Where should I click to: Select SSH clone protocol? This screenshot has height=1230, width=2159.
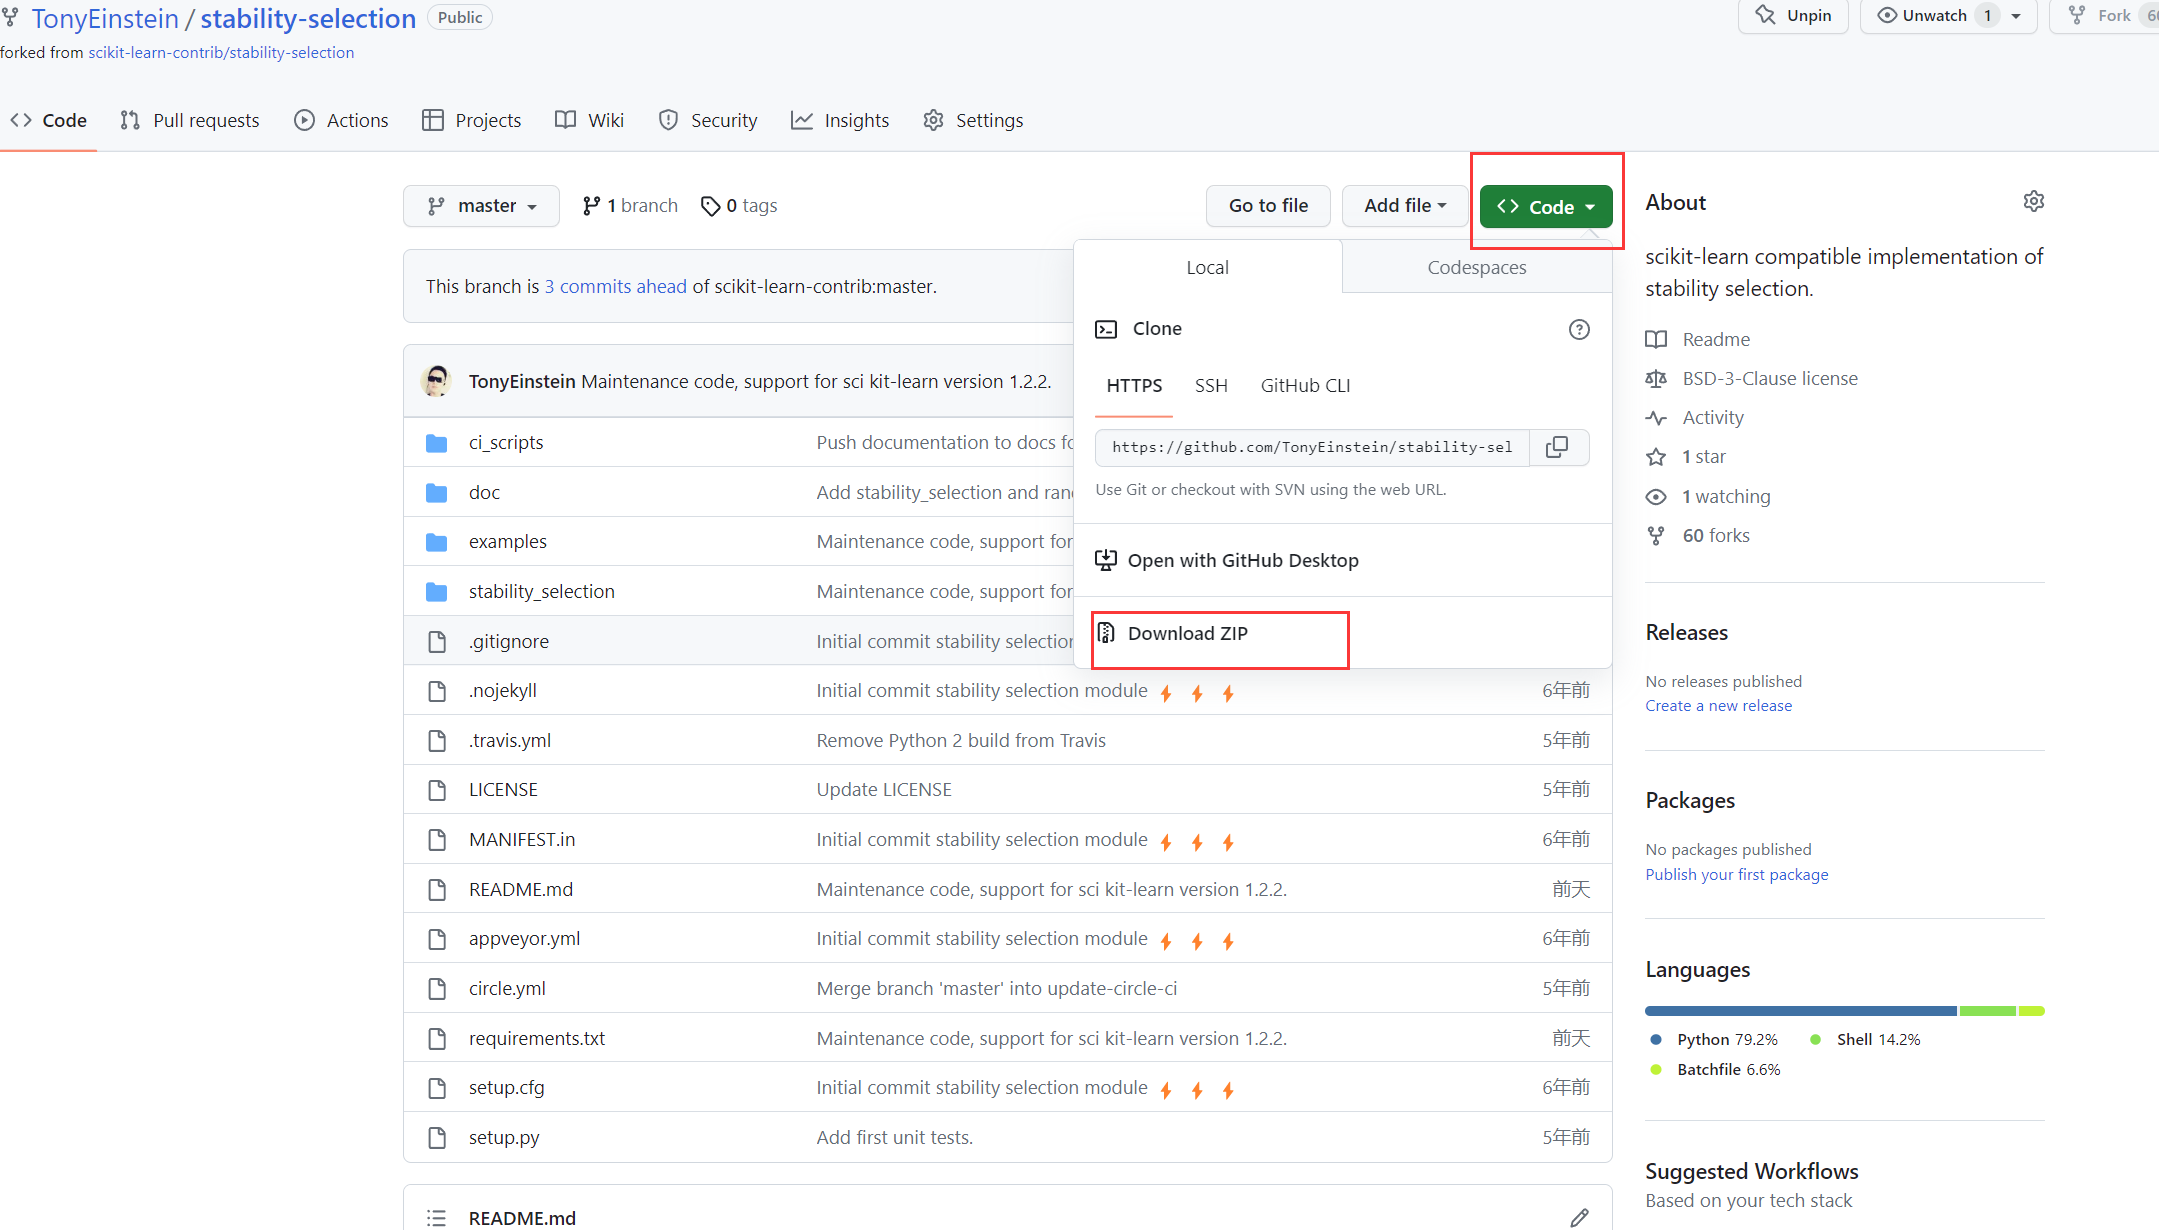tap(1211, 386)
